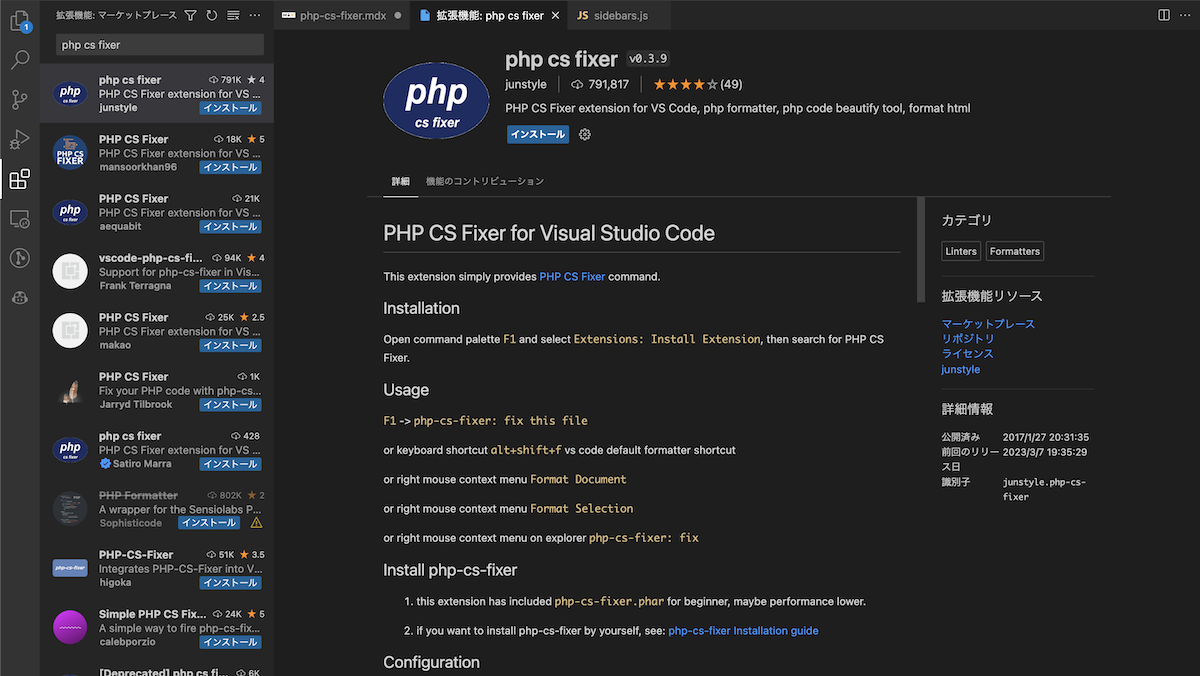Refresh the extensions list
This screenshot has width=1200, height=676.
click(x=210, y=15)
